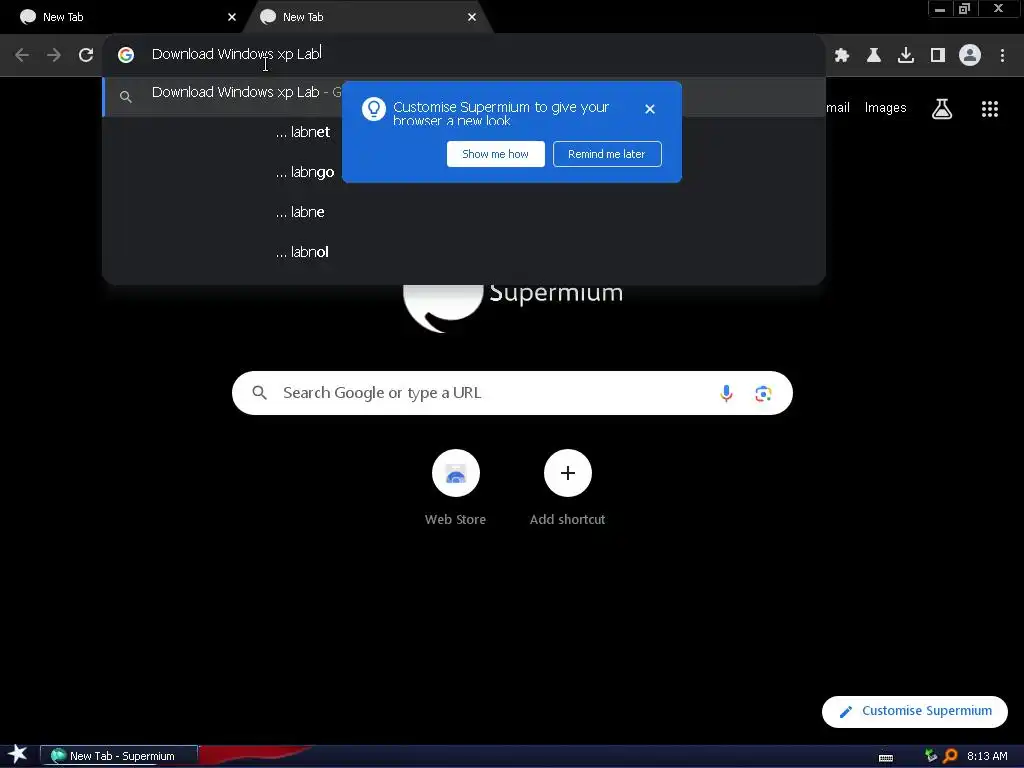The height and width of the screenshot is (768, 1024).
Task: Click the Google icon in address bar
Action: [126, 55]
